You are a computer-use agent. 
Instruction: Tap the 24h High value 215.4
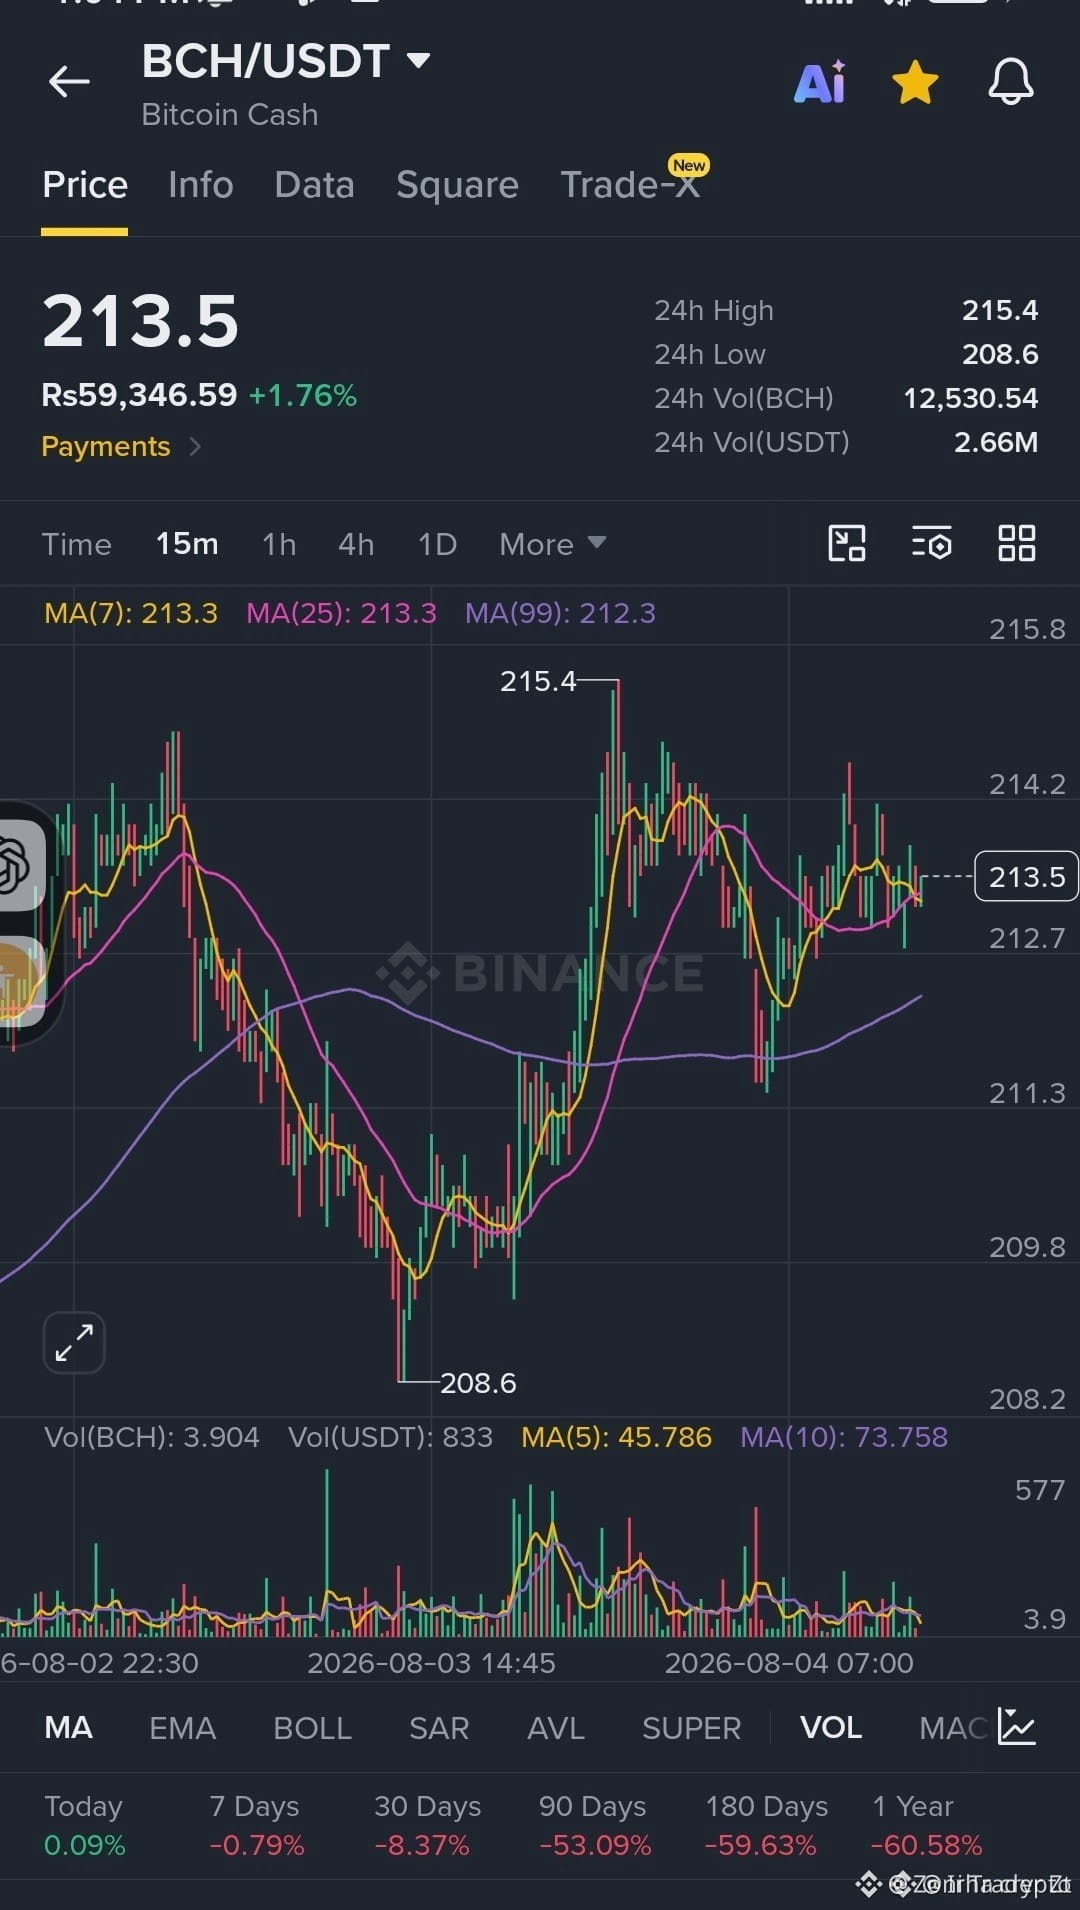[x=1000, y=311]
